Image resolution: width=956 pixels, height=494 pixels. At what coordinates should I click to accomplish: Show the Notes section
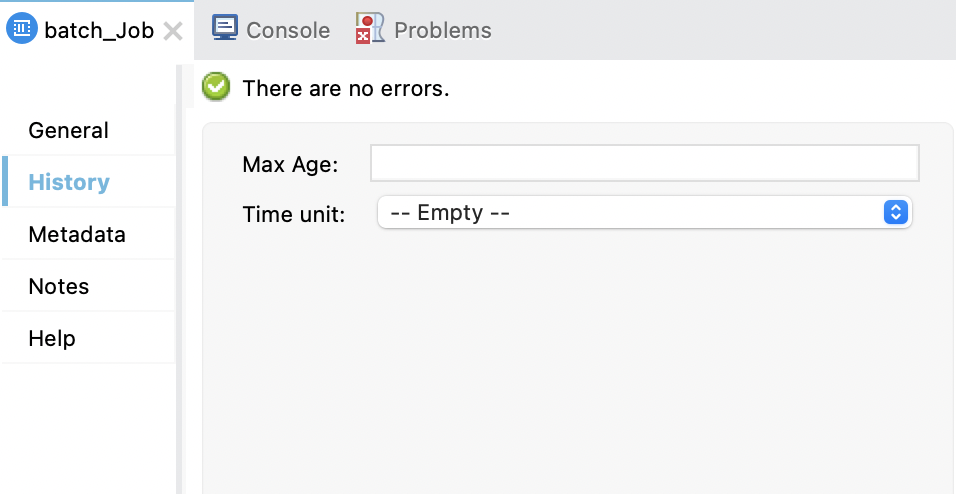coord(59,287)
